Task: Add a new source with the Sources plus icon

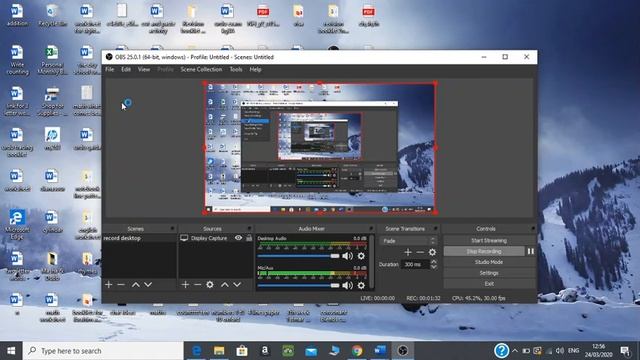Action: [x=185, y=284]
